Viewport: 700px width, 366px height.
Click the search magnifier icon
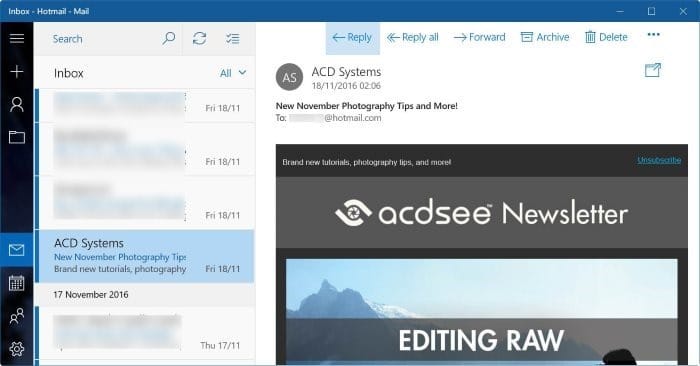(x=168, y=38)
